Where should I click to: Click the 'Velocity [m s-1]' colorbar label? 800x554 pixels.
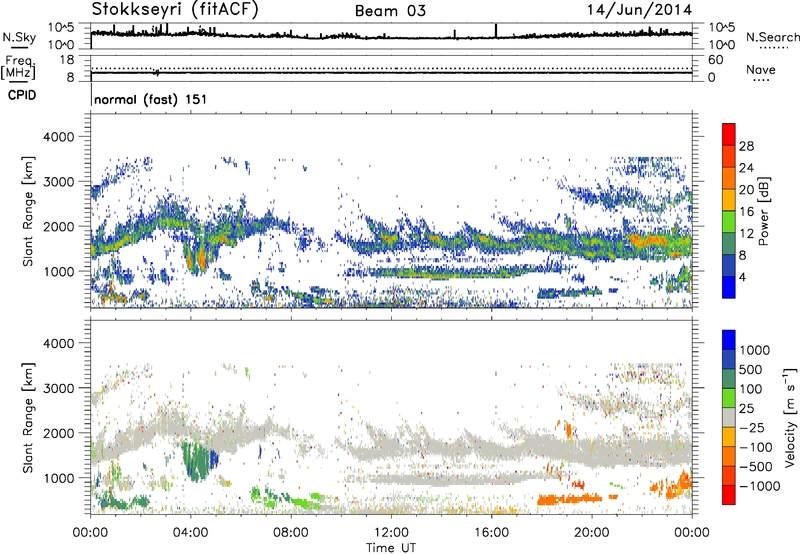pyautogui.click(x=790, y=418)
